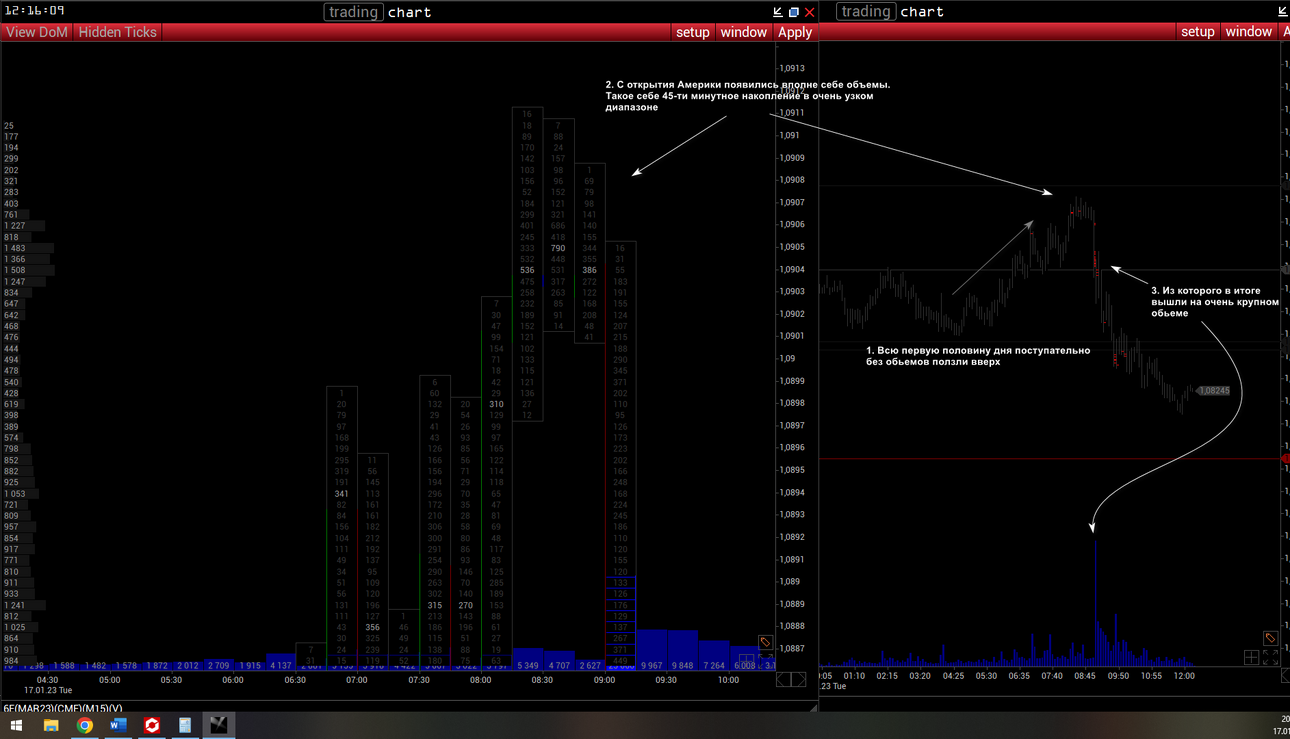Toggle Hidden Ticks in left chart
Image resolution: width=1290 pixels, height=739 pixels.
(118, 32)
